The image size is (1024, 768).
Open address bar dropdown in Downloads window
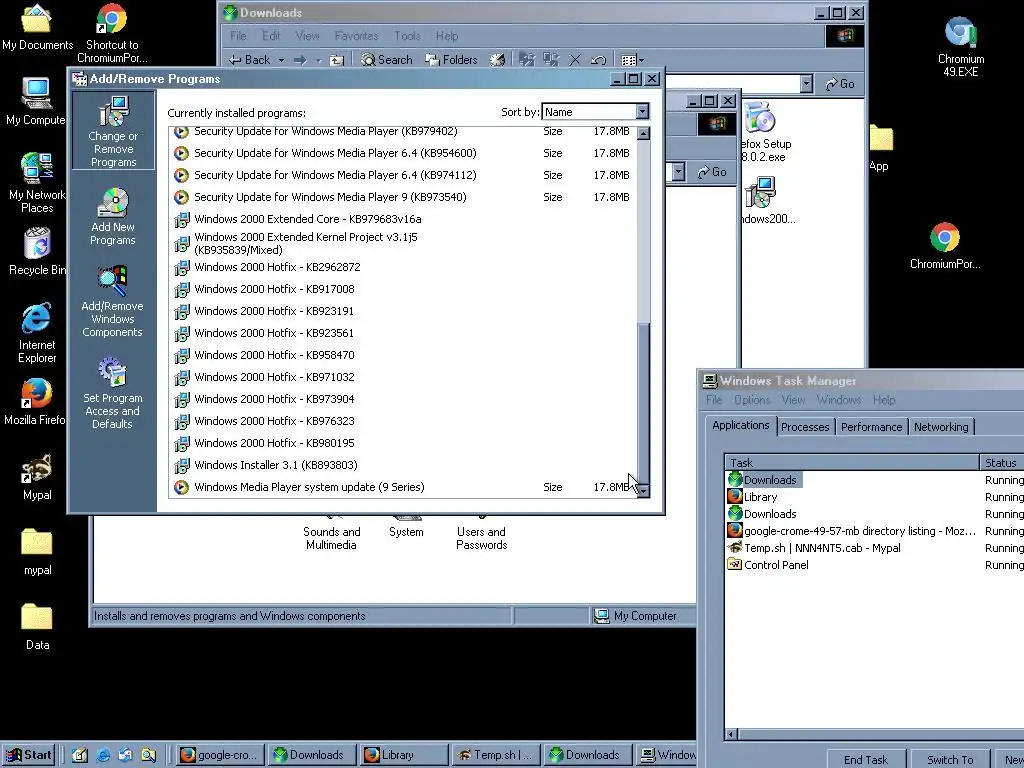click(x=807, y=84)
